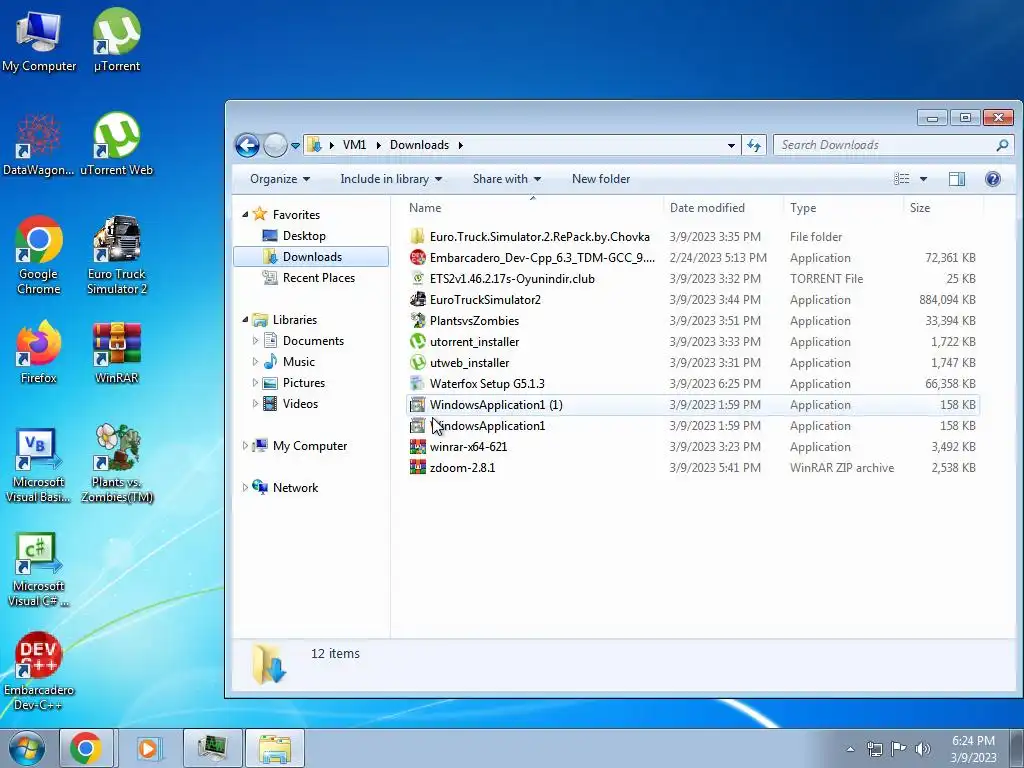
Task: Select the Embarcadero_Dev-Cpp installer file
Action: click(x=692, y=257)
